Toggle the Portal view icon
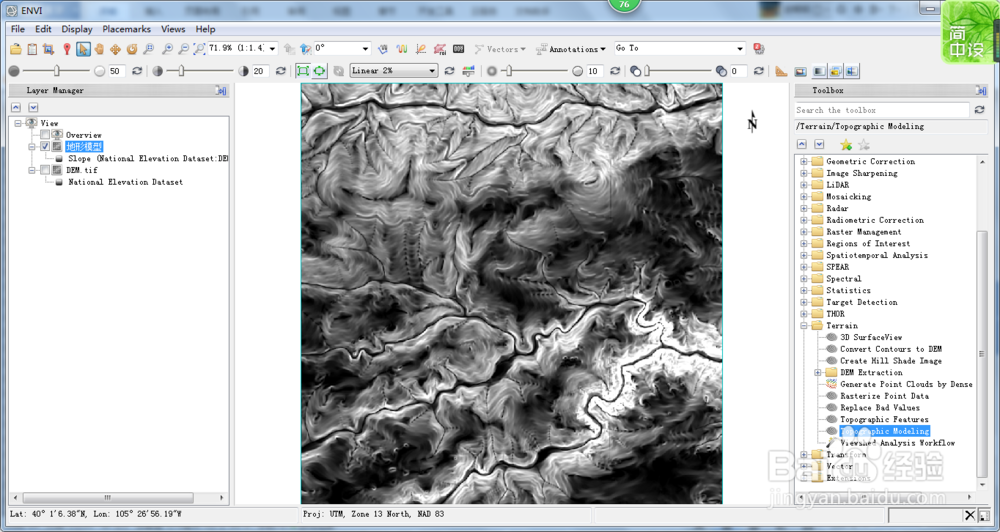This screenshot has width=1000, height=532. click(800, 71)
